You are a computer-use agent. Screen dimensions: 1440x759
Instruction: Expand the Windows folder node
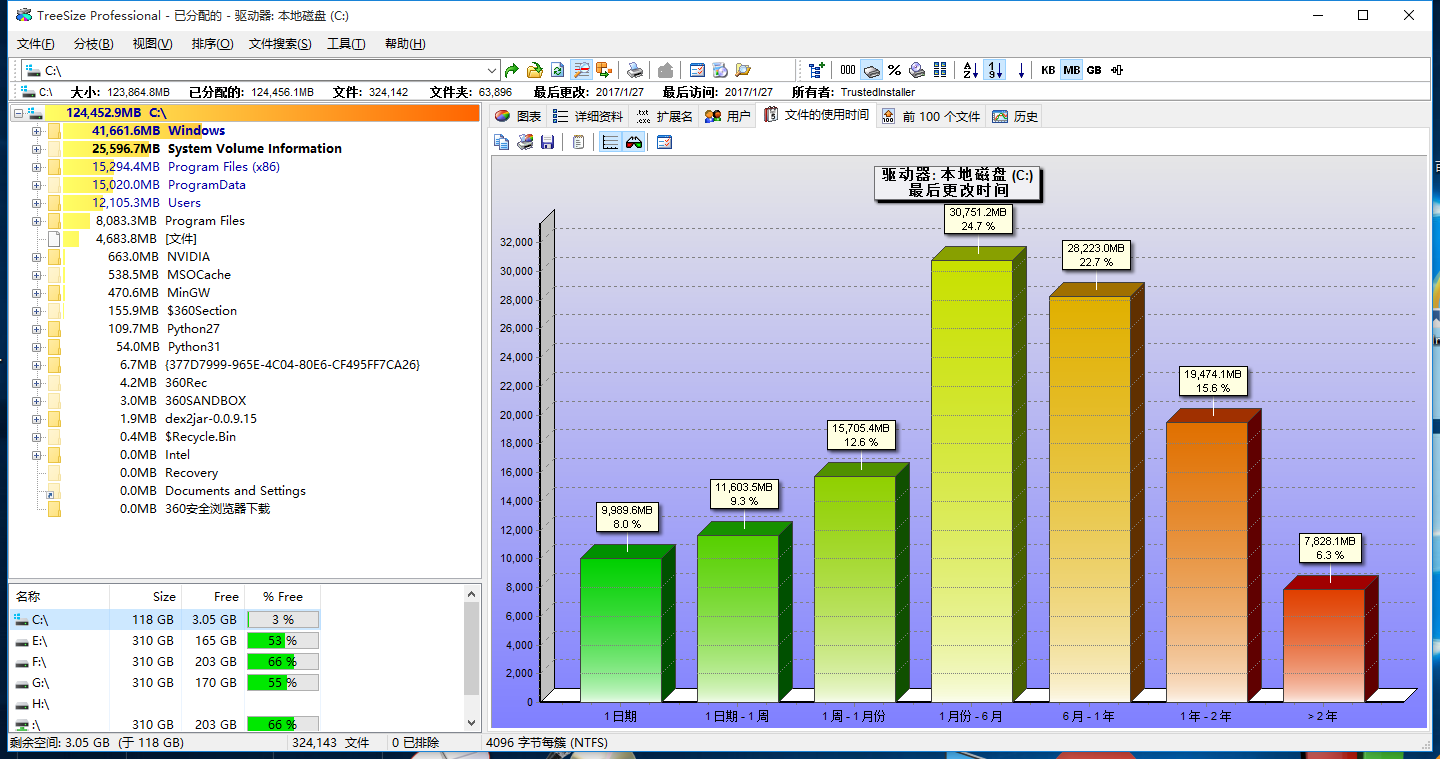tap(37, 131)
